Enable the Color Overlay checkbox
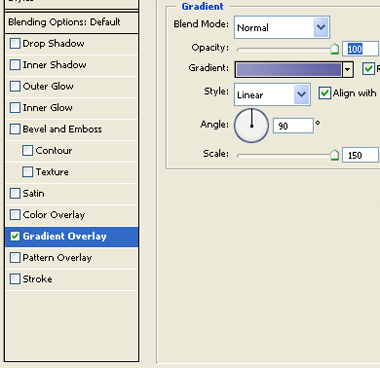Viewport: 380px width, 368px height. pos(15,215)
